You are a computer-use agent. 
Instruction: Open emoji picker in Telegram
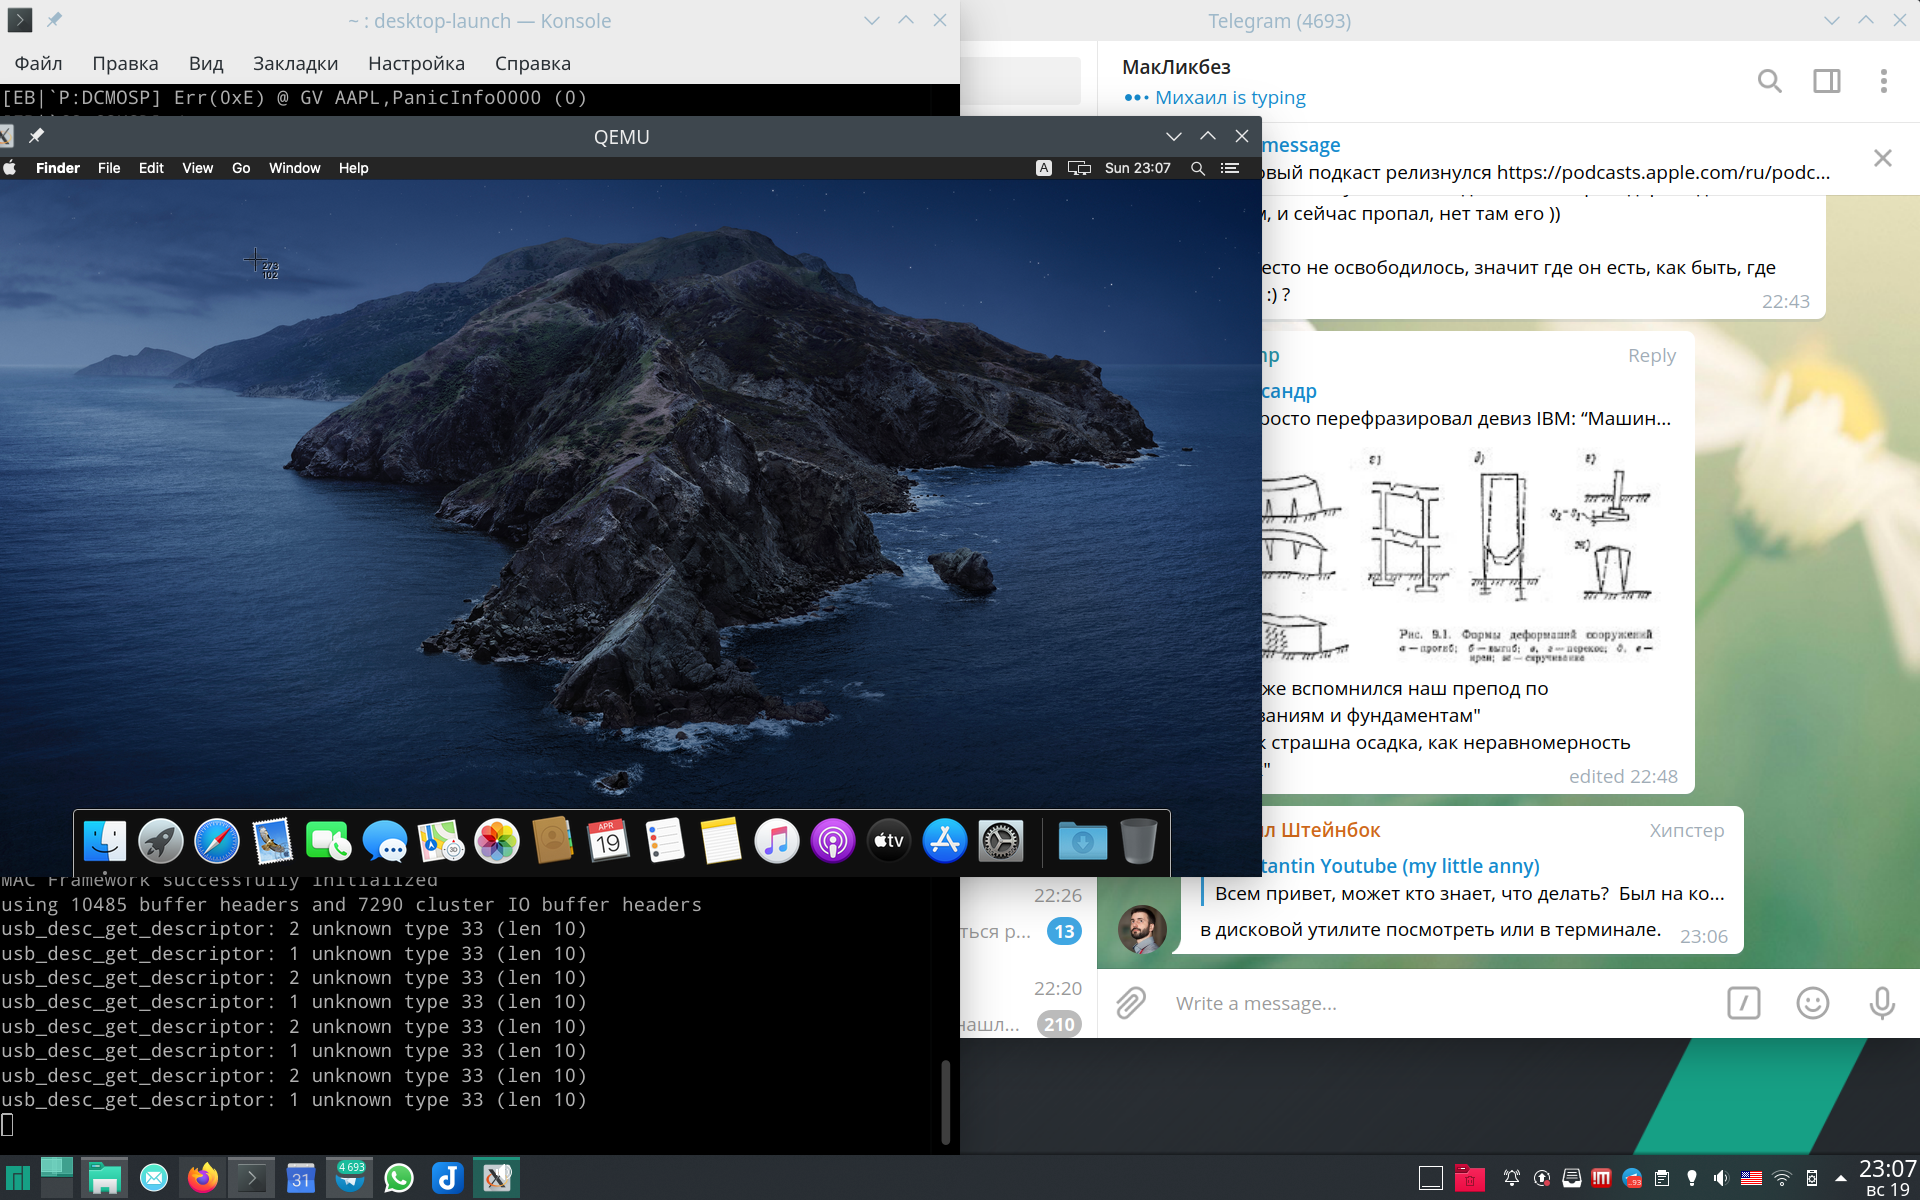tap(1813, 1003)
